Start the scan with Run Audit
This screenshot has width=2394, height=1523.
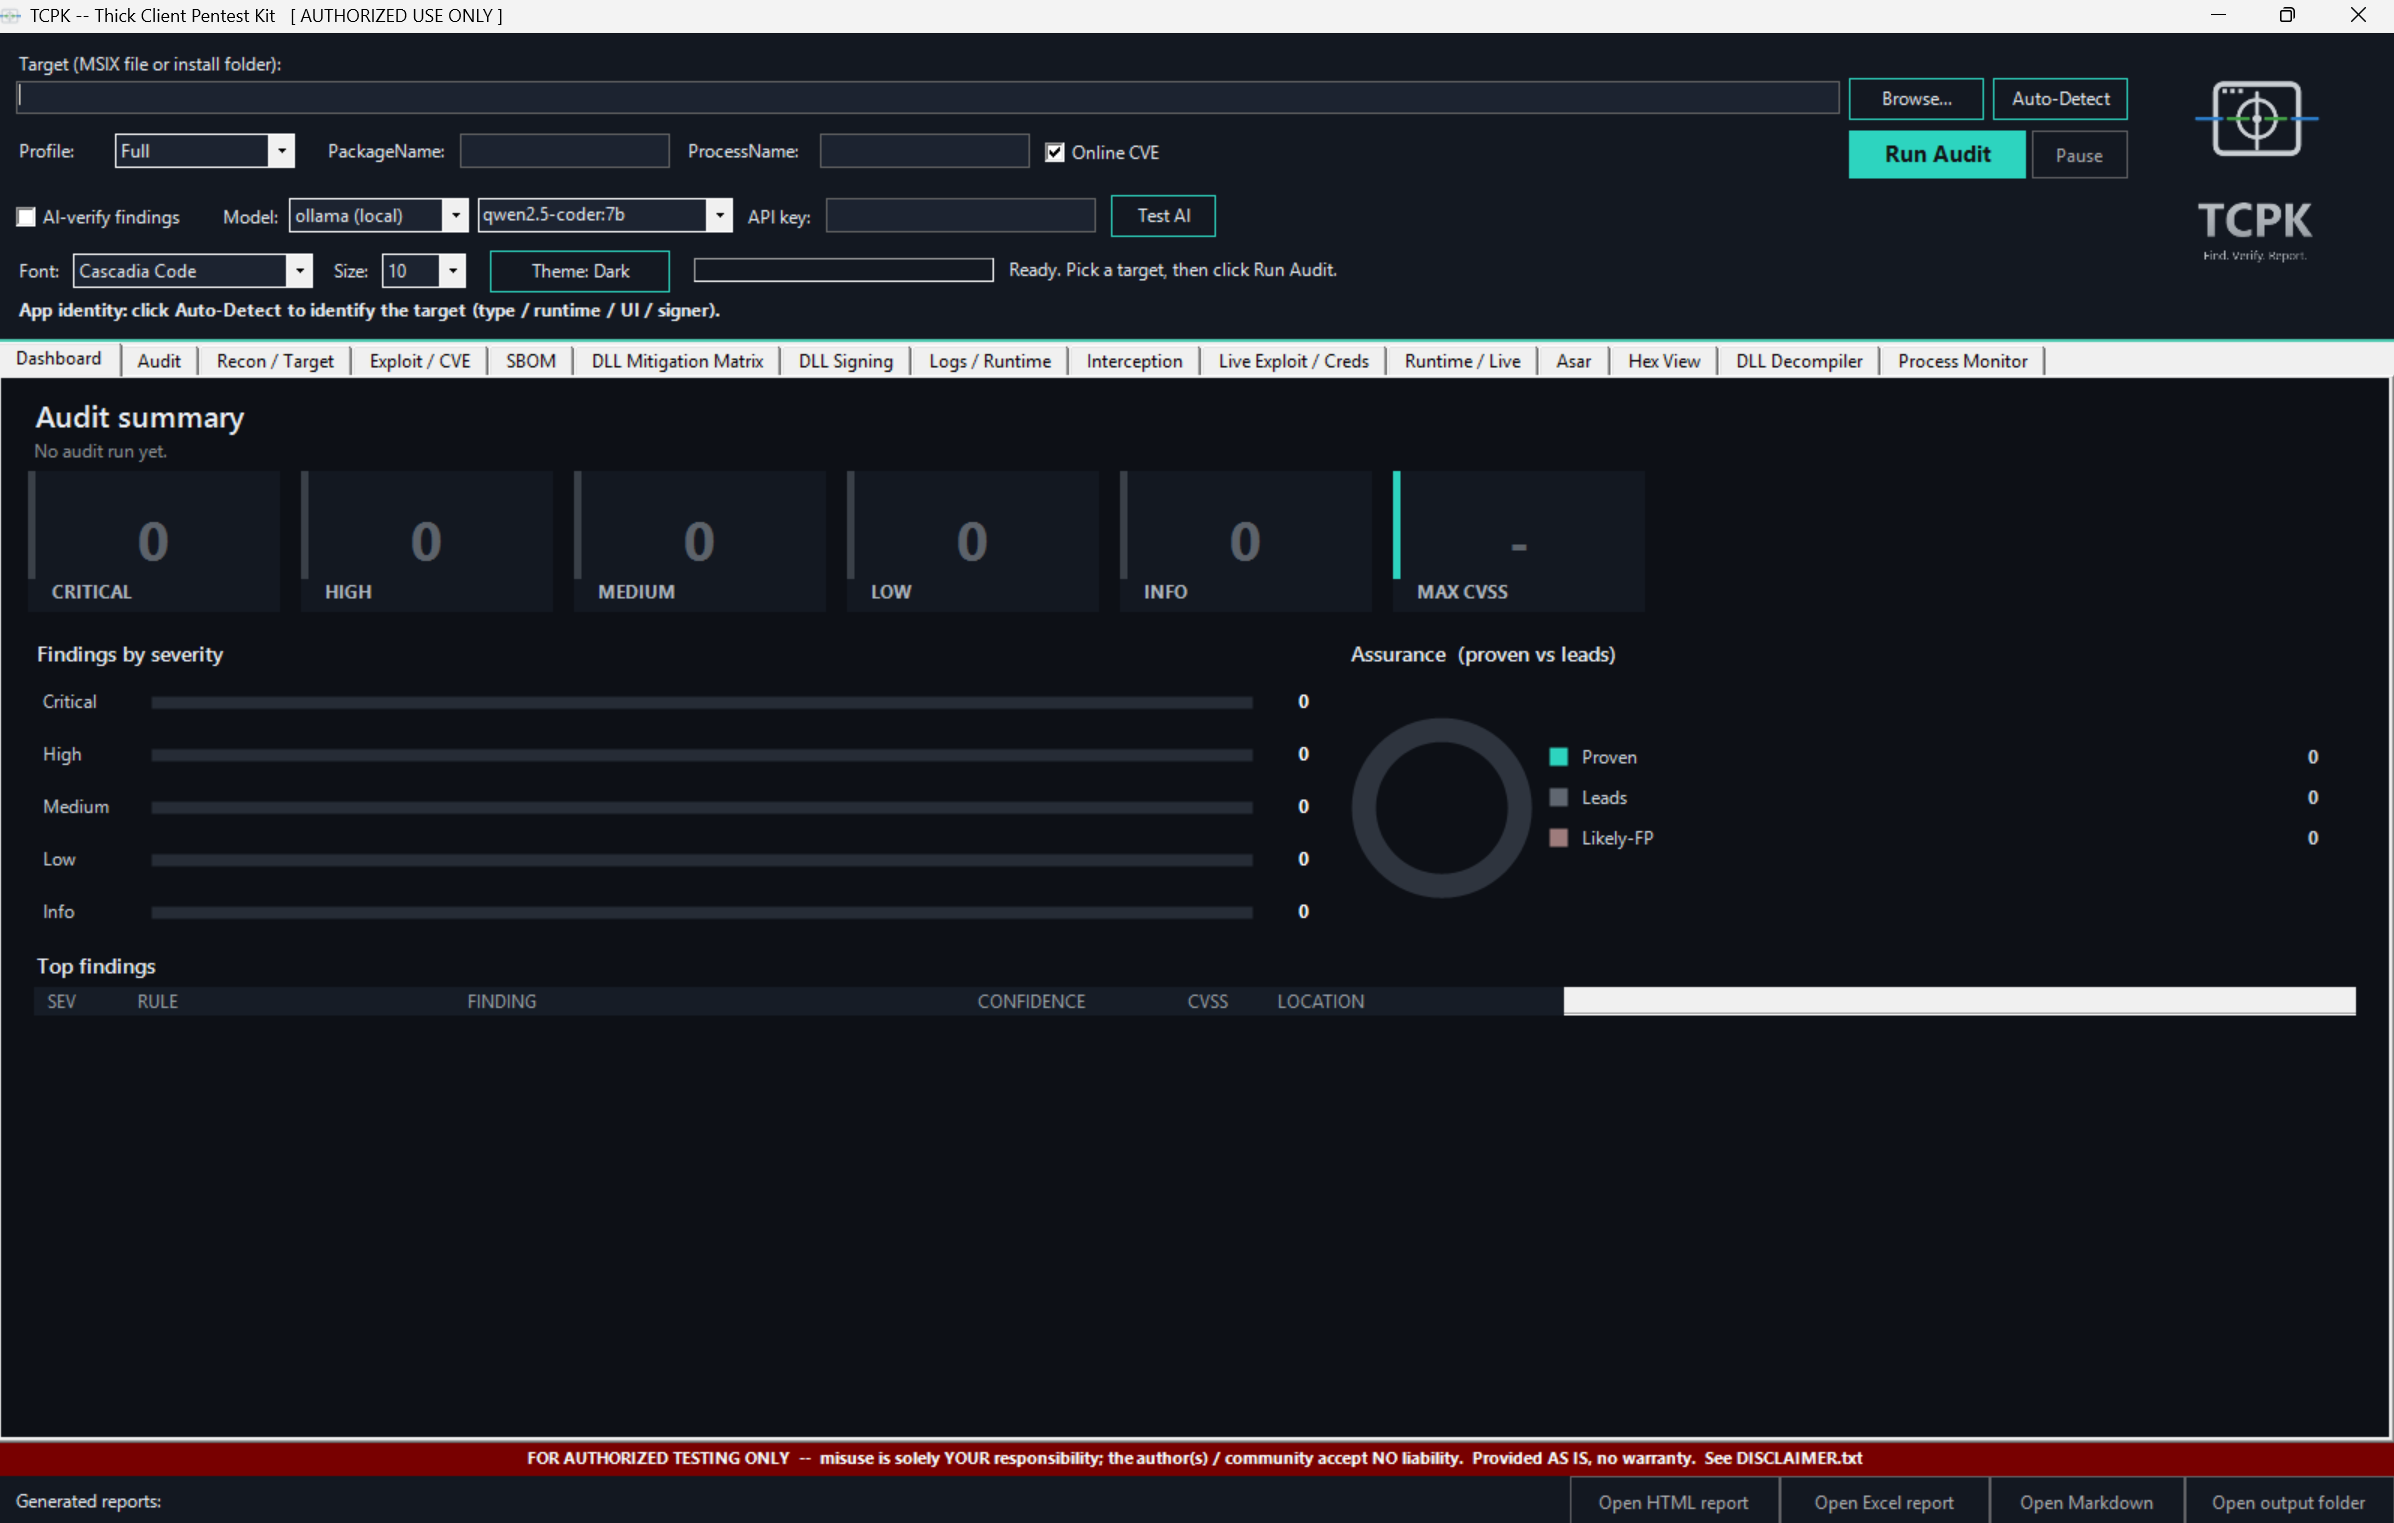pos(1937,154)
